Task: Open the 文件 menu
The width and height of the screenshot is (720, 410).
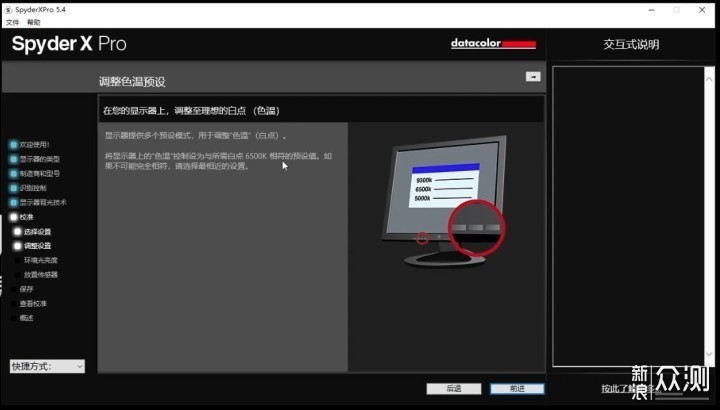Action: 12,22
